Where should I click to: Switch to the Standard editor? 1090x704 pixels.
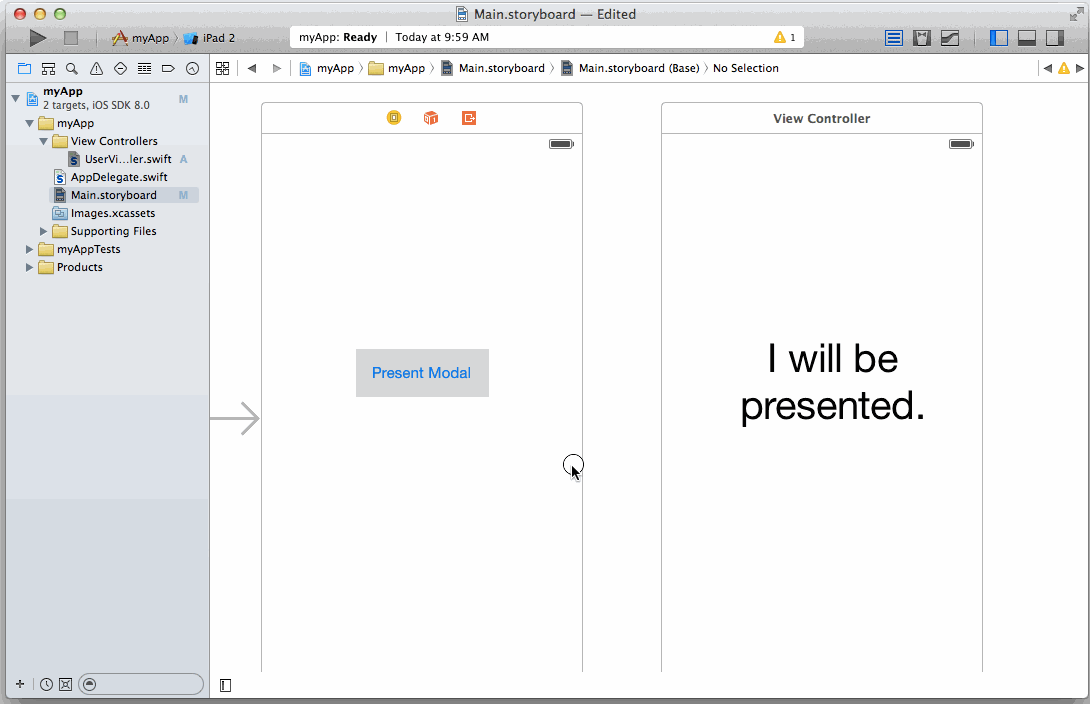894,38
